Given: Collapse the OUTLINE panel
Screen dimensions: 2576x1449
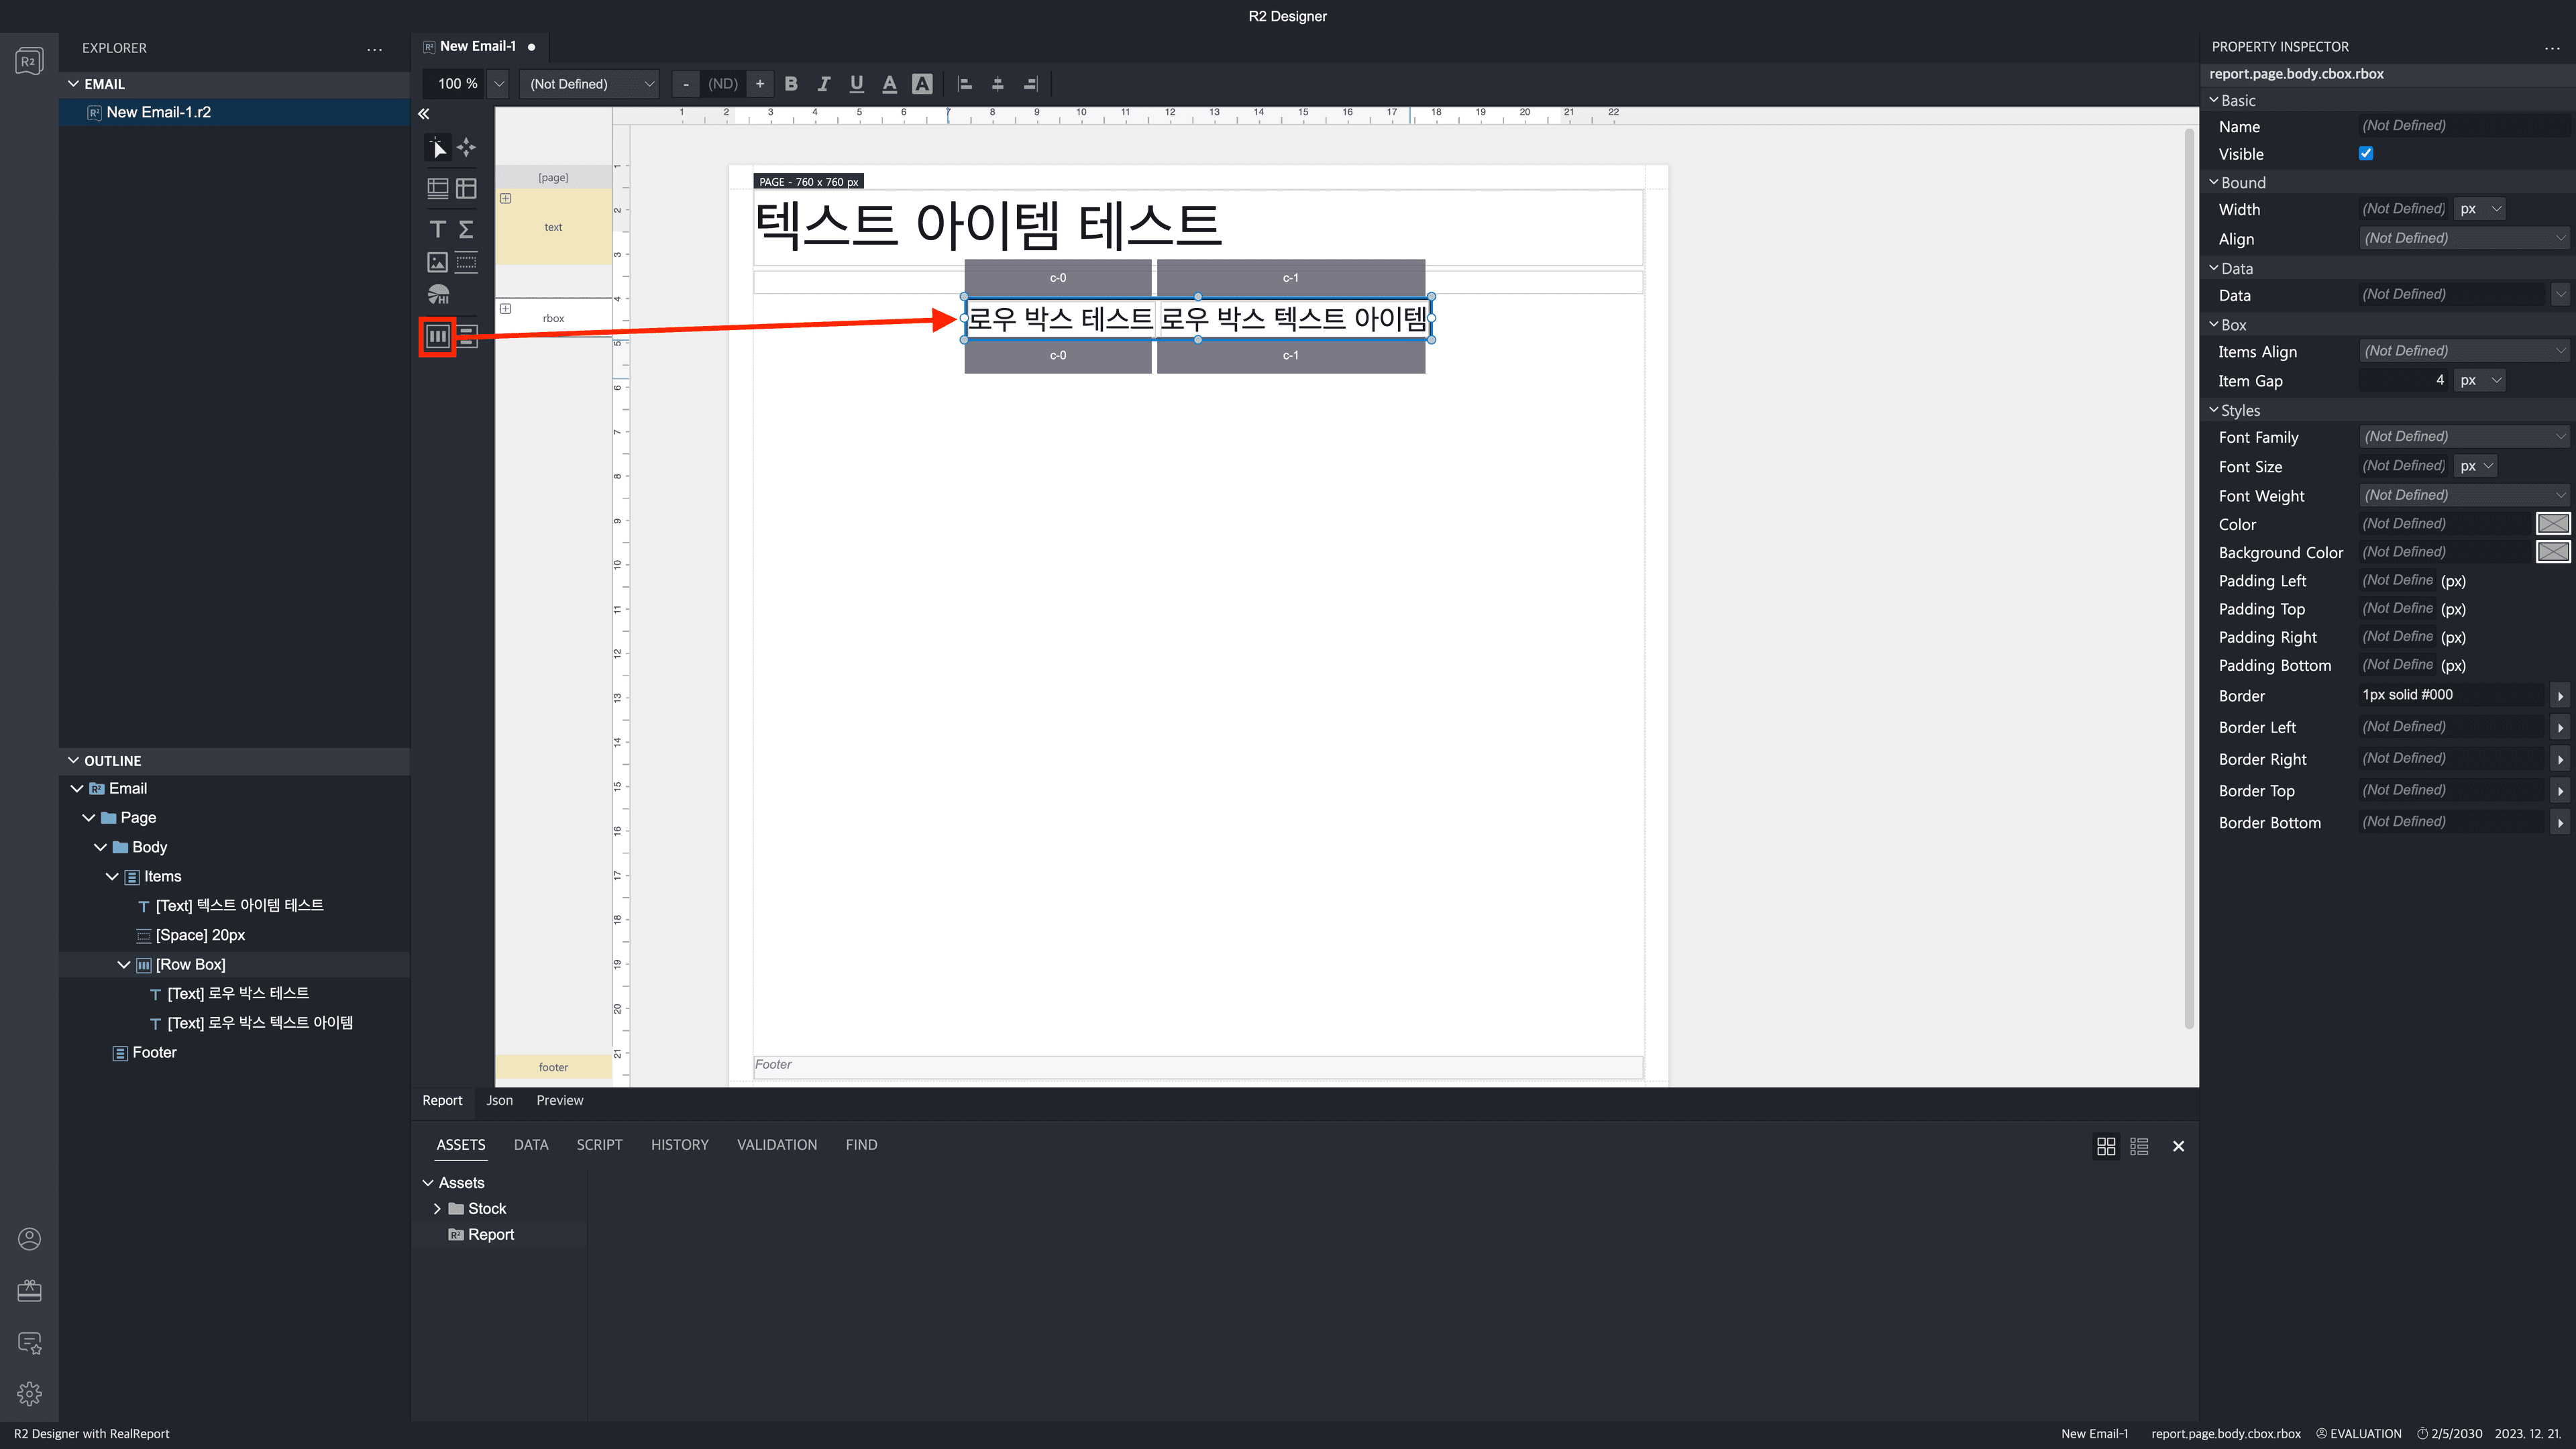Looking at the screenshot, I should click(x=73, y=761).
